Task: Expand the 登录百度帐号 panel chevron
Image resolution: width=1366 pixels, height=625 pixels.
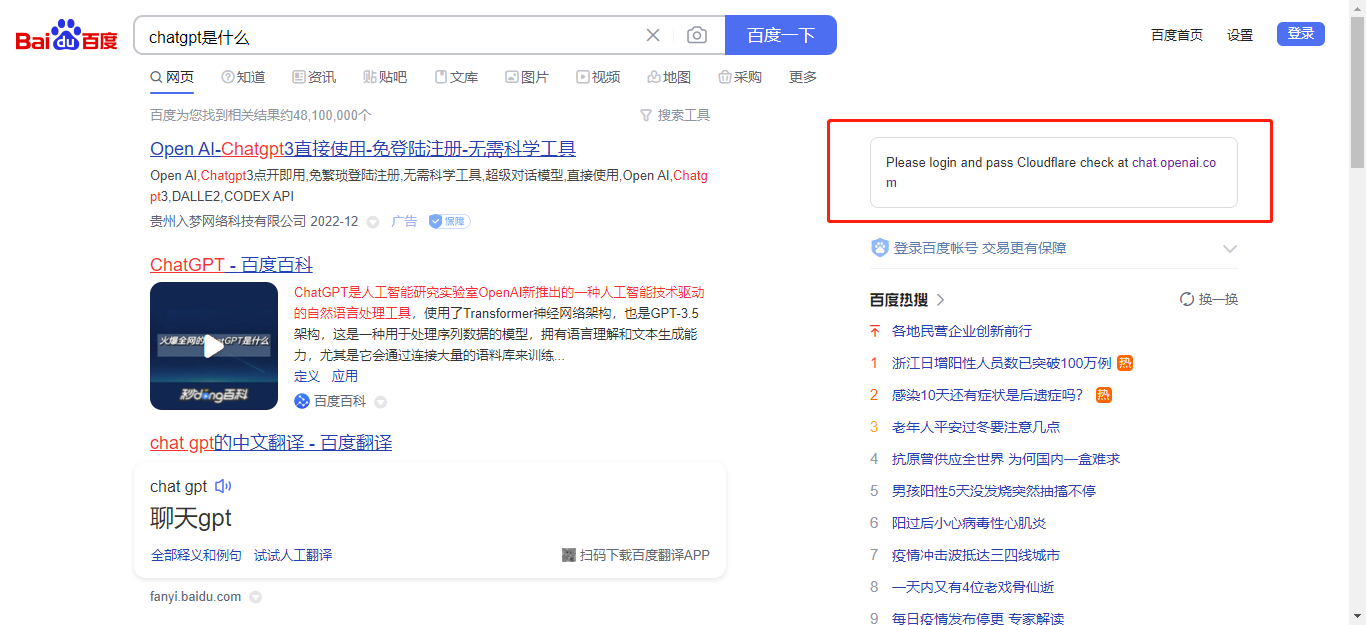Action: (x=1230, y=248)
